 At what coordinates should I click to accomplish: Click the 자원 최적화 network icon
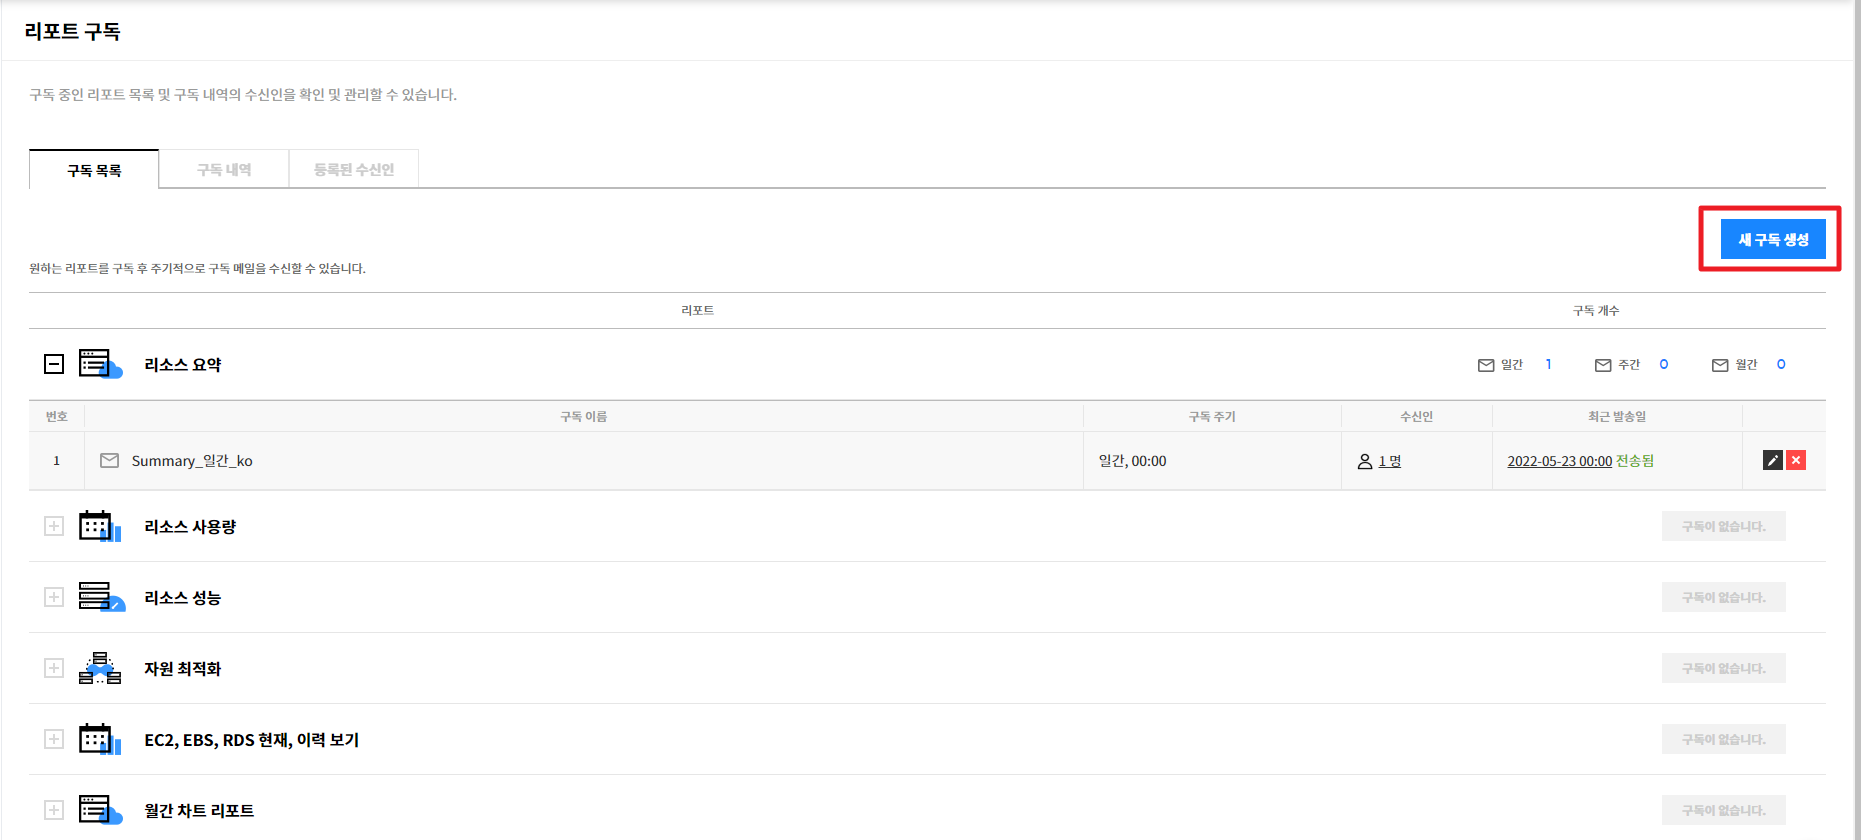click(99, 668)
